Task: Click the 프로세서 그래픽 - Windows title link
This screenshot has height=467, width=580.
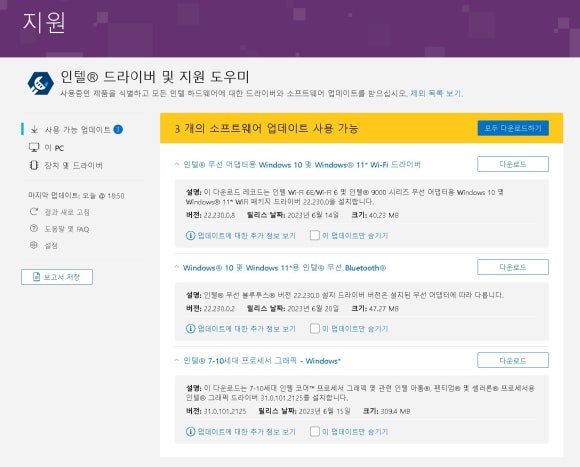Action: (x=262, y=361)
